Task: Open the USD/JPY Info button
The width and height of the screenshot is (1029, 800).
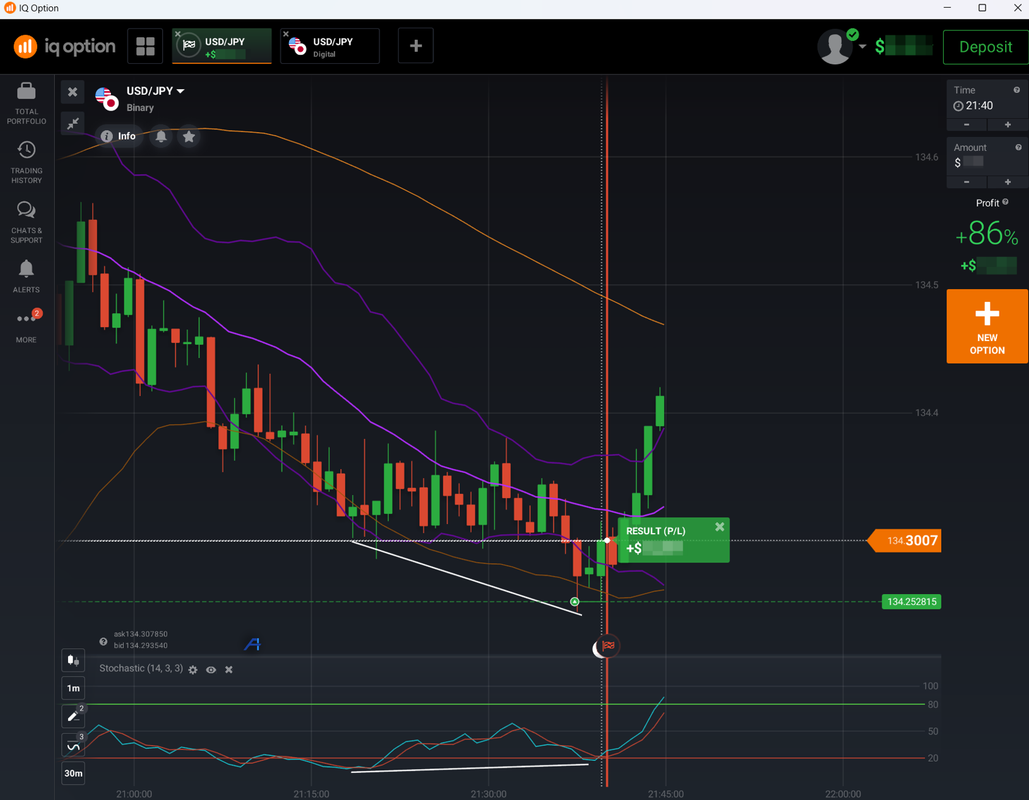Action: (119, 136)
